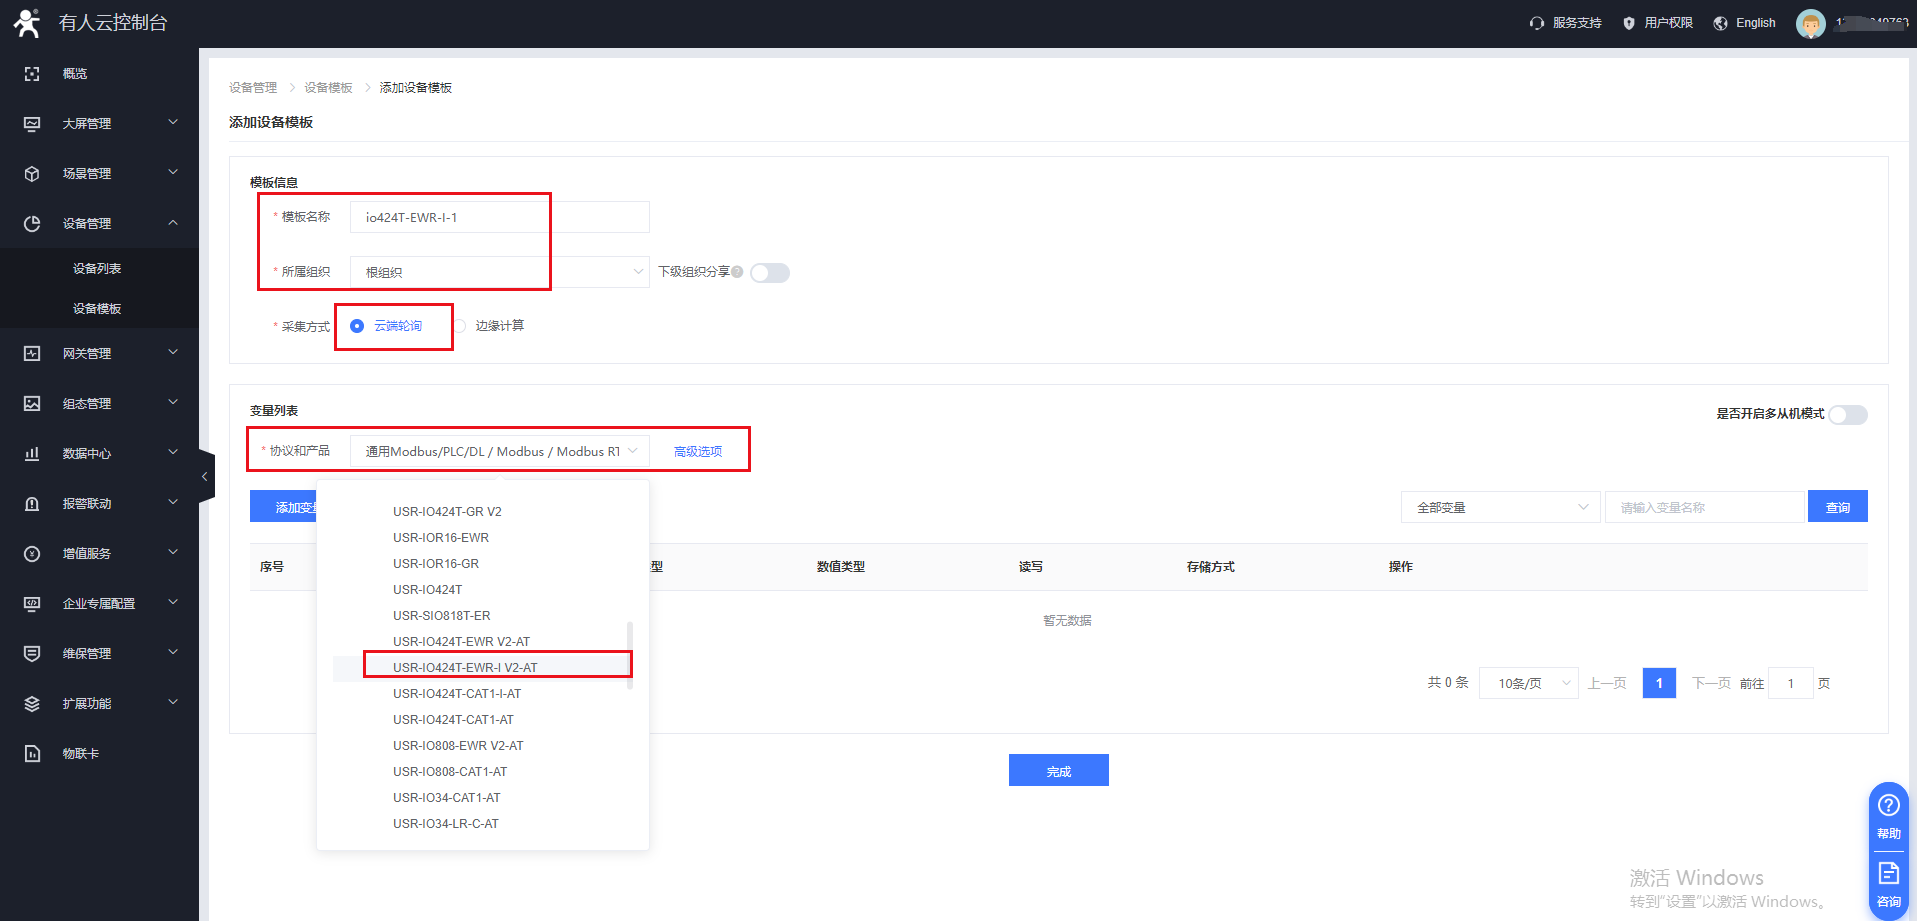1917x921 pixels.
Task: Enable the 是否开启多从机模式 switch
Action: pos(1847,415)
